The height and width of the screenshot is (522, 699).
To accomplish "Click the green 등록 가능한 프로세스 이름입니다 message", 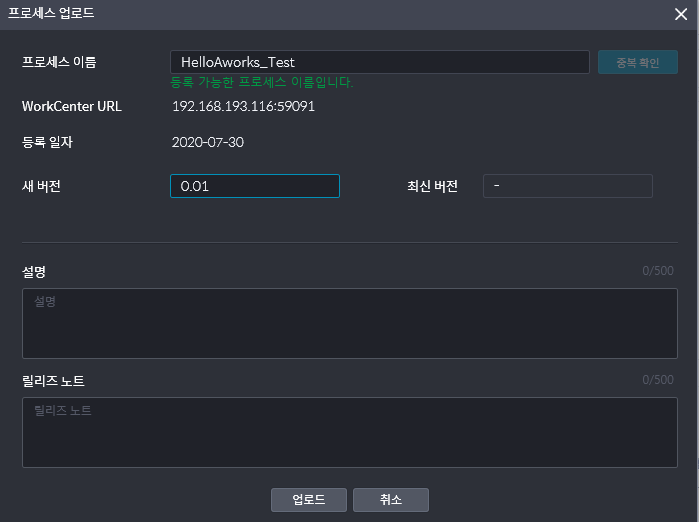I will coord(262,82).
